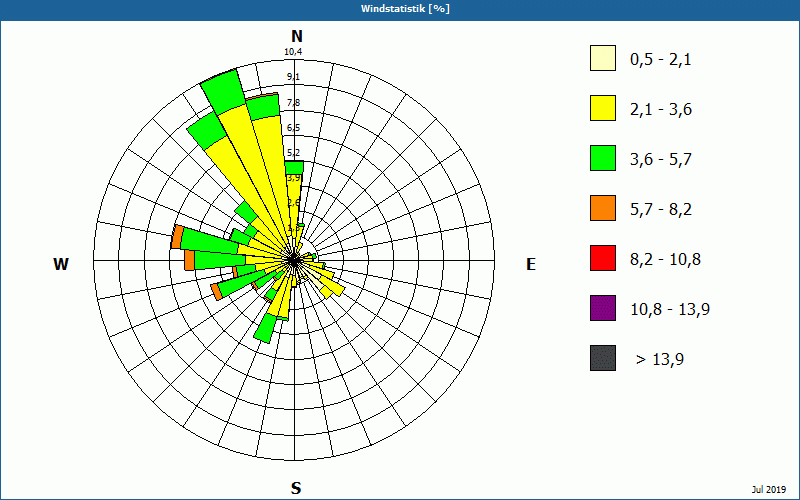Image resolution: width=800 pixels, height=500 pixels.
Task: Click the orange 5,7 - 8,2 legend swatch
Action: coord(603,208)
